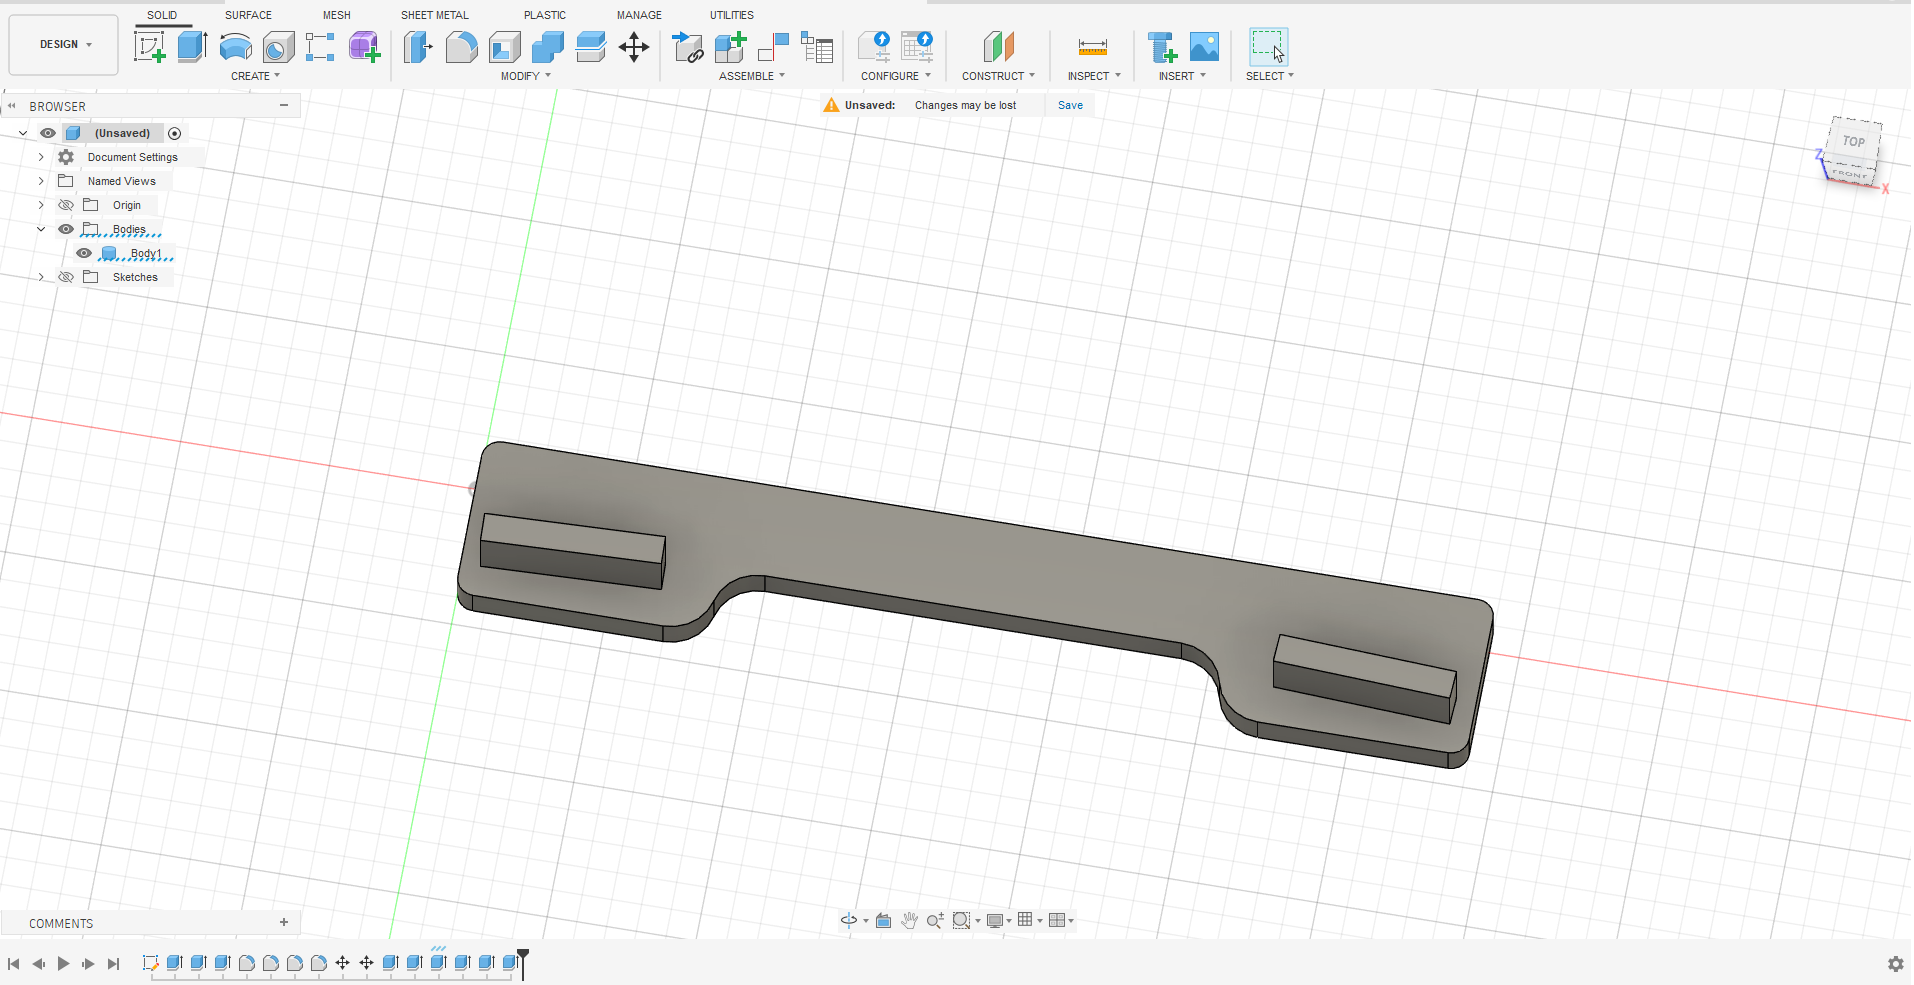Open the SHEET METAL tab
The height and width of the screenshot is (985, 1914).
coord(434,15)
